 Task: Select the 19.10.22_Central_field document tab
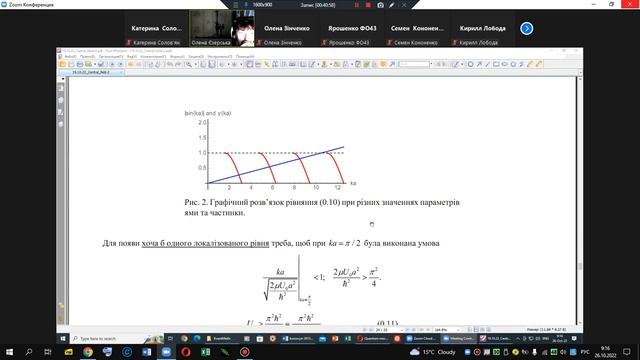click(x=91, y=72)
